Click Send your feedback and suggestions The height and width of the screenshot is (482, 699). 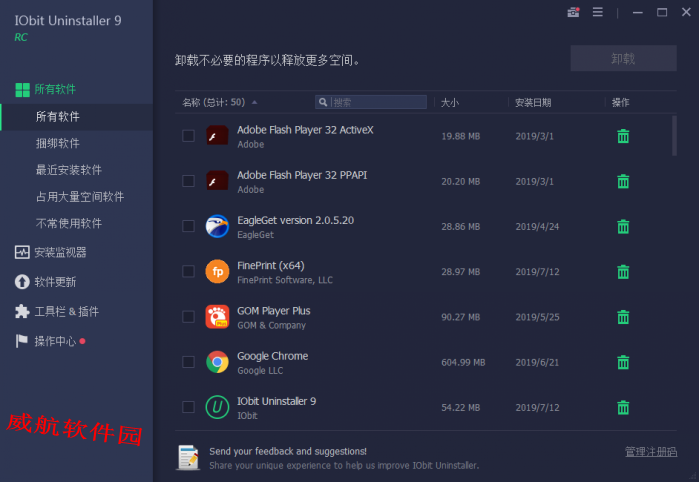(x=288, y=451)
